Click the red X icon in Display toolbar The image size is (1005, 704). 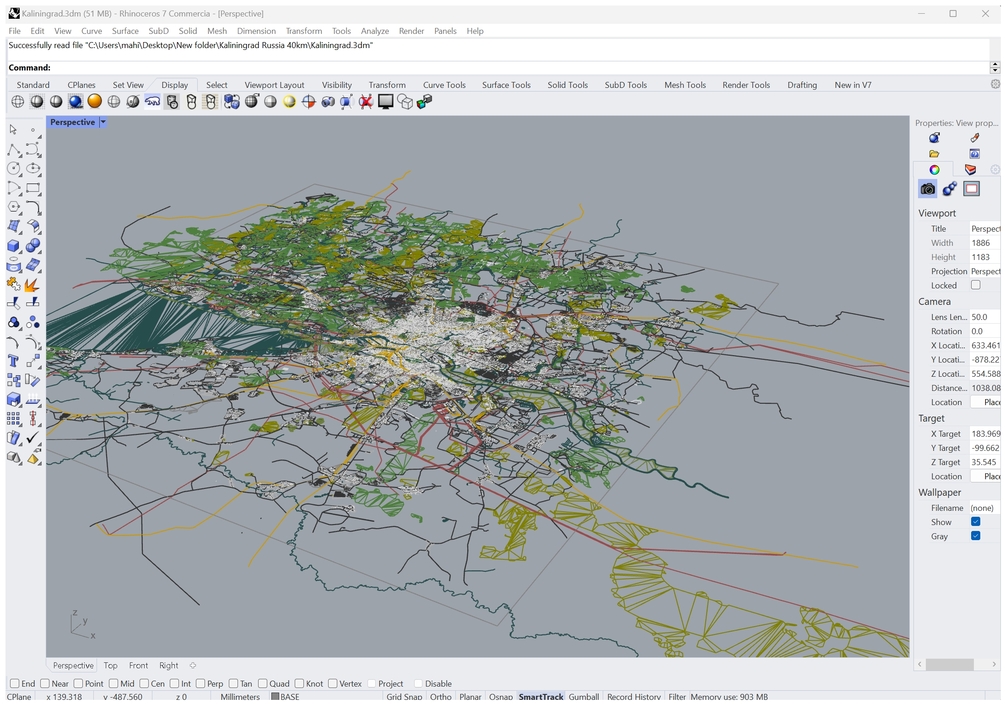pyautogui.click(x=366, y=101)
